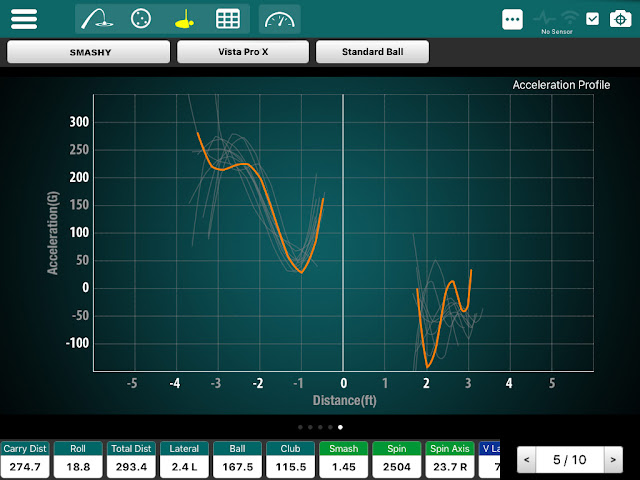Open the speedometer gauge view
640x480 pixels.
pyautogui.click(x=280, y=19)
